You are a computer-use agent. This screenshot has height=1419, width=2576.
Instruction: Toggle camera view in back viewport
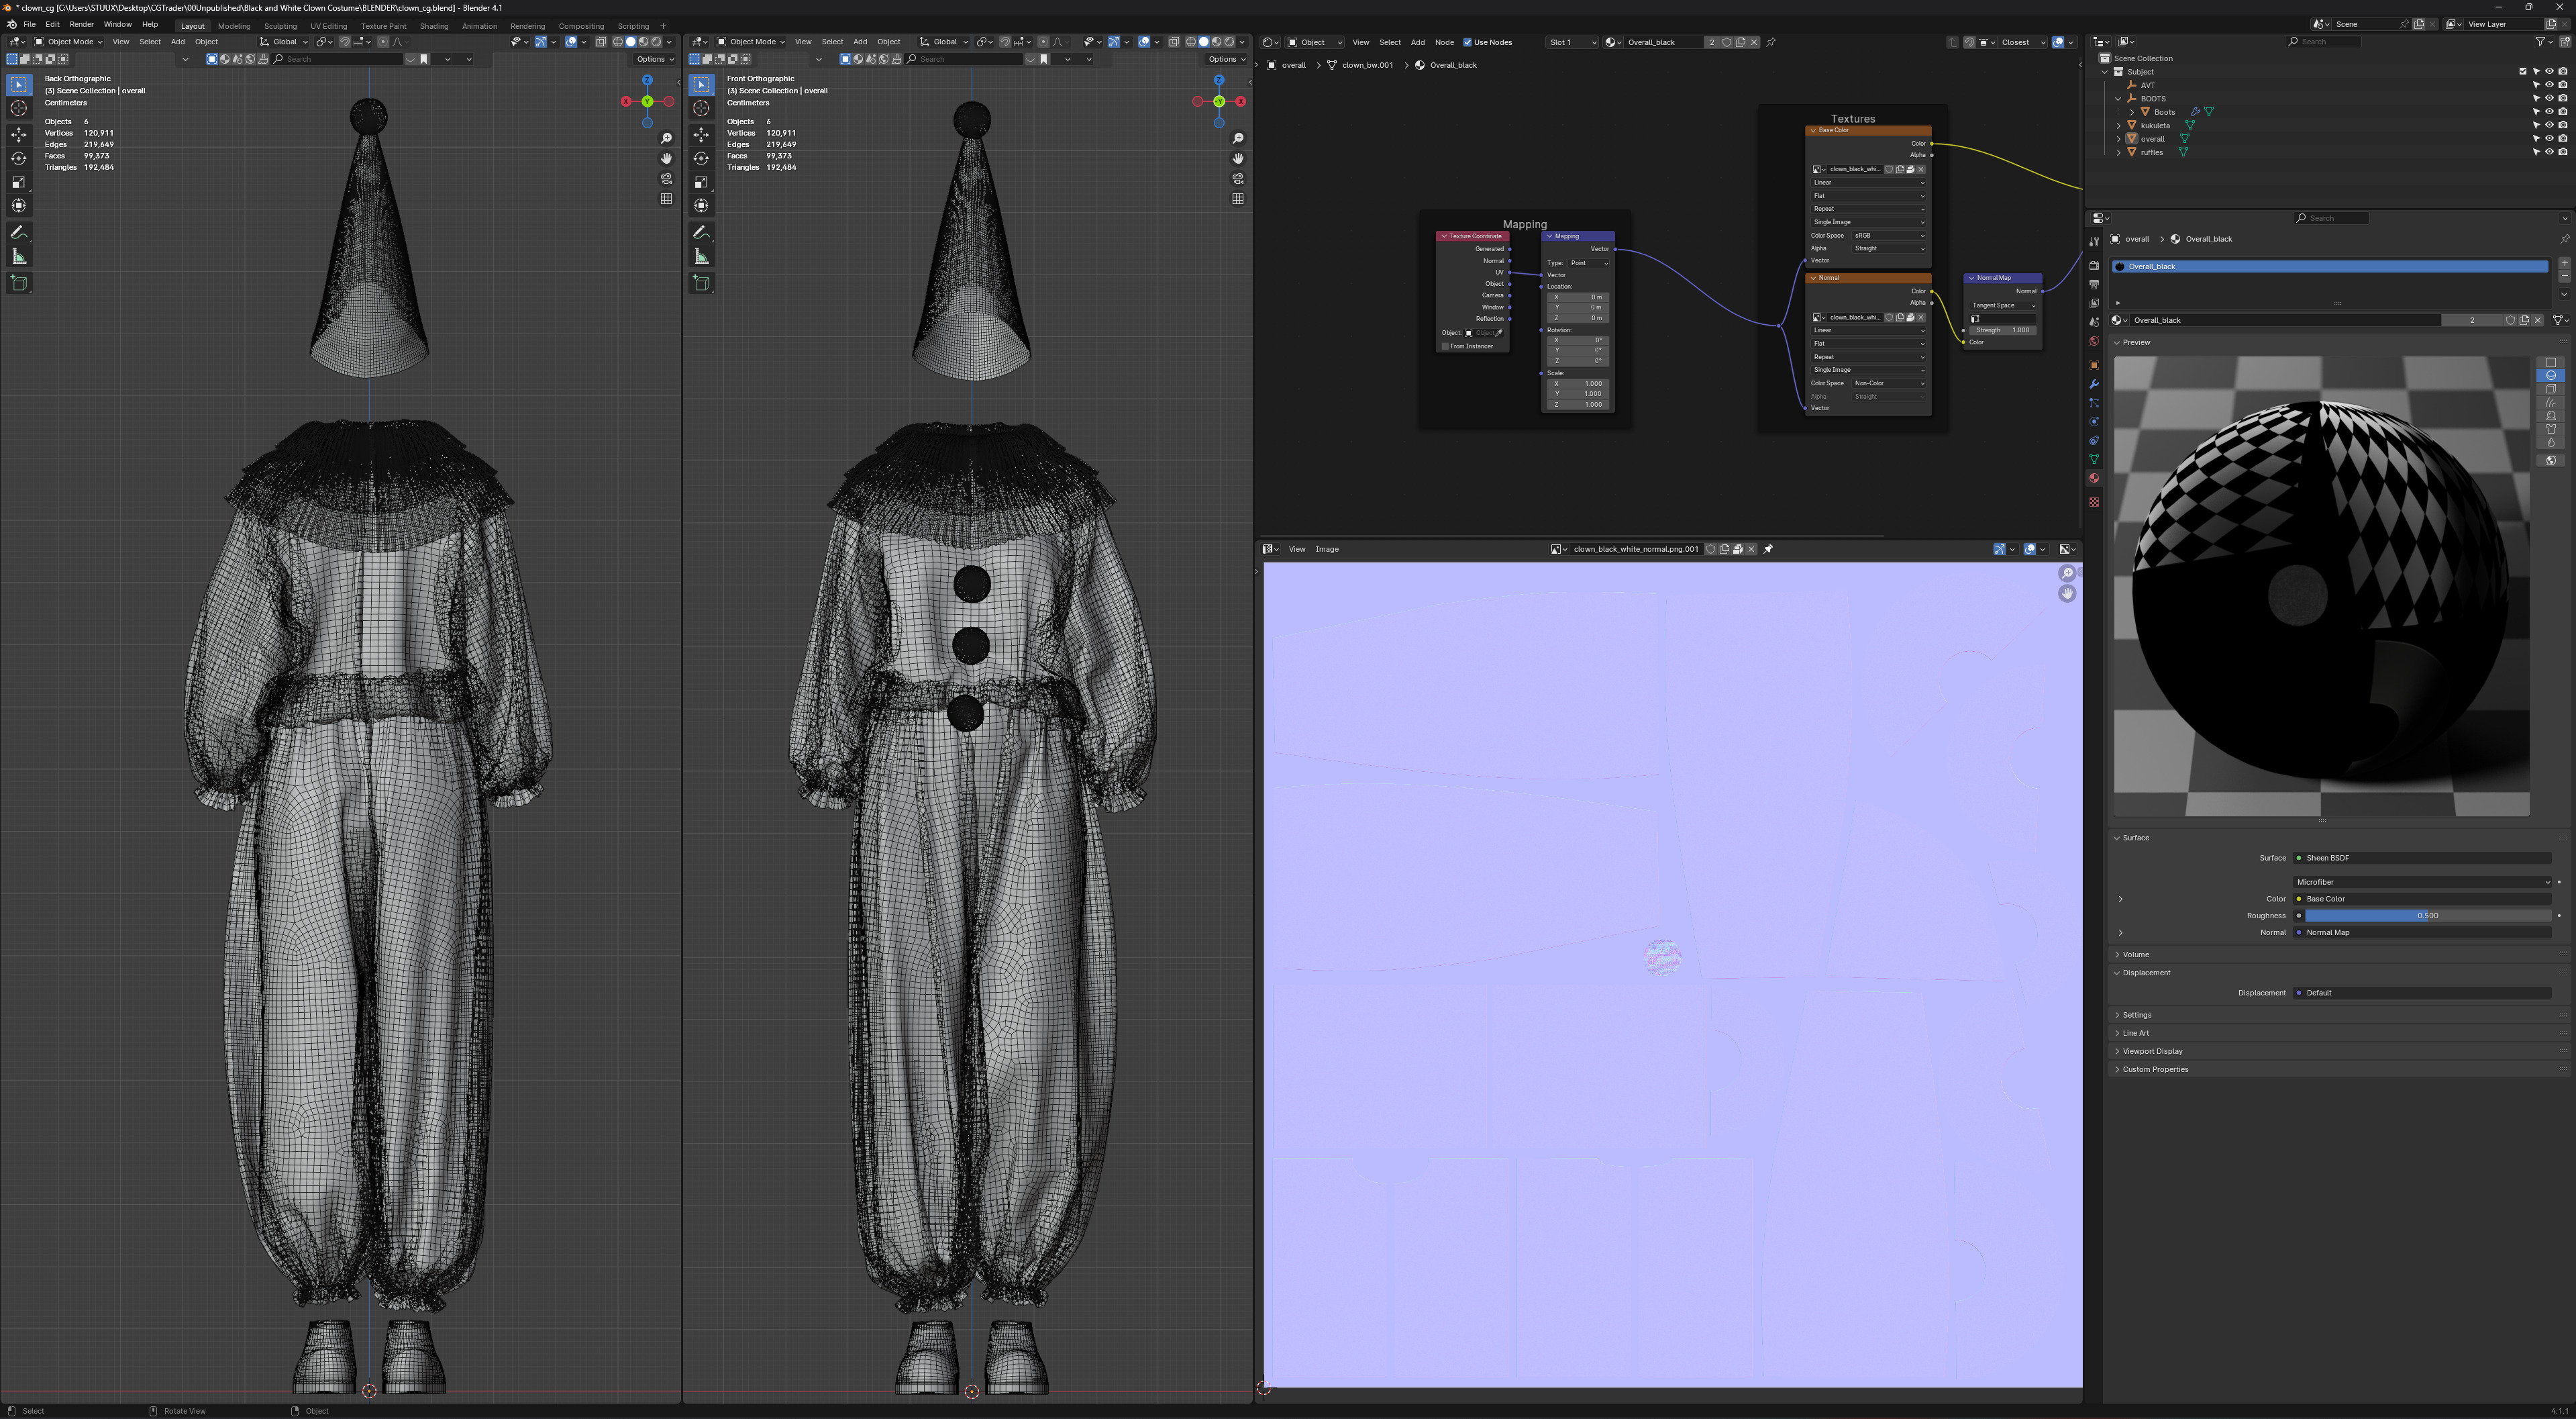pyautogui.click(x=667, y=179)
